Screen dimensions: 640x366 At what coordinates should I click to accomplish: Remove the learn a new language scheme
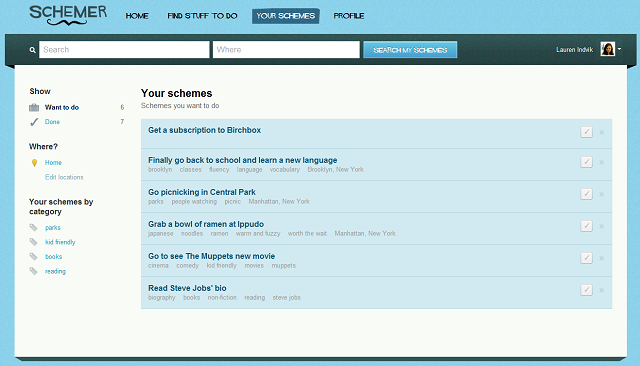601,162
